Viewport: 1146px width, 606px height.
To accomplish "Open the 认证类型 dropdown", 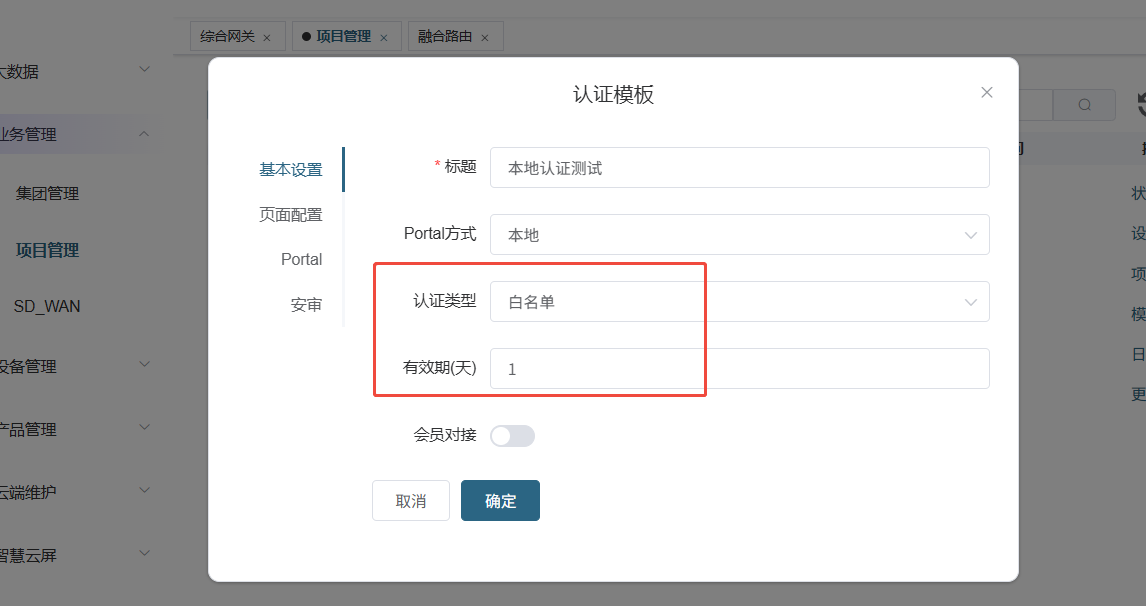I will coord(739,302).
